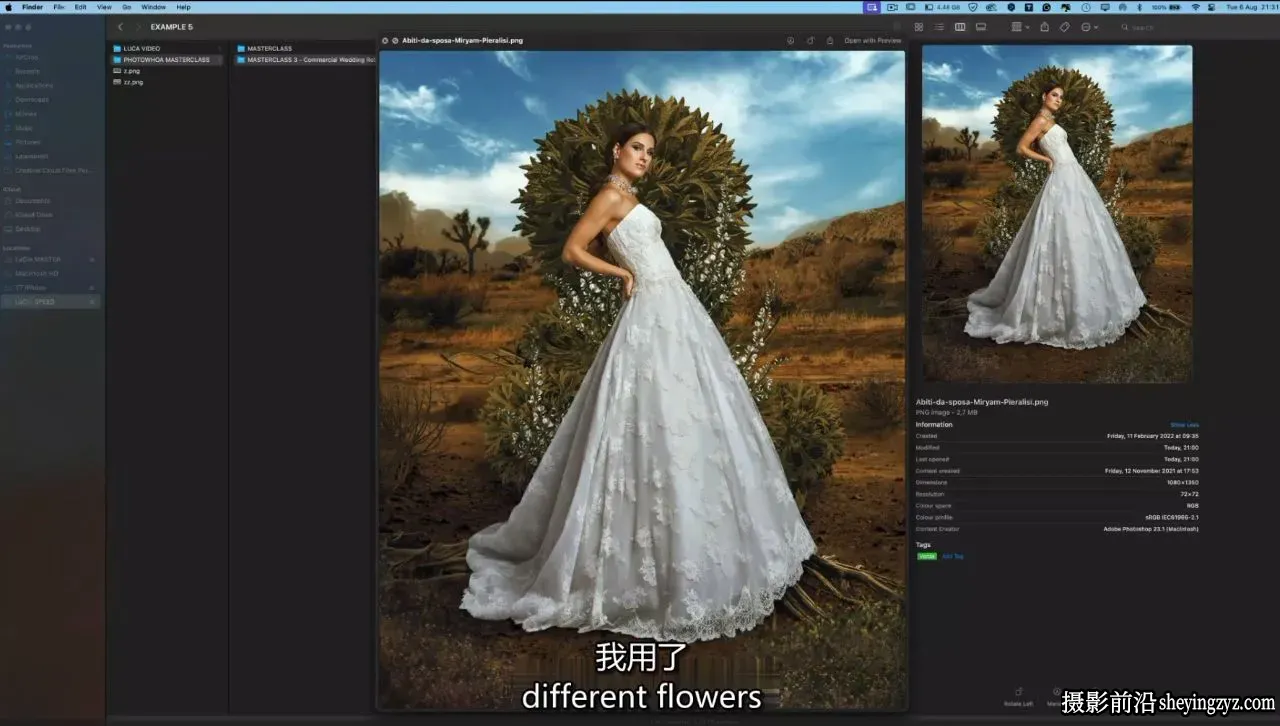Open the Help menu
This screenshot has height=726, width=1280.
click(x=183, y=7)
